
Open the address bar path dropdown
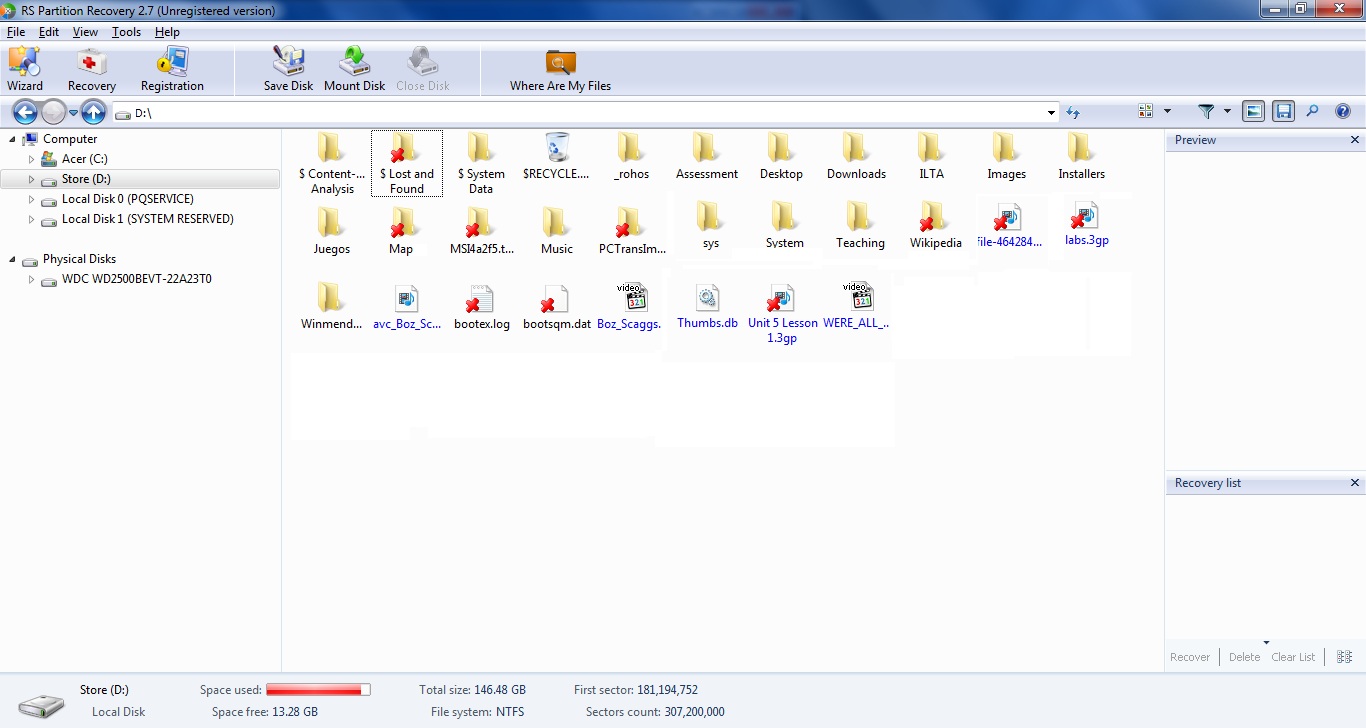pos(1050,113)
